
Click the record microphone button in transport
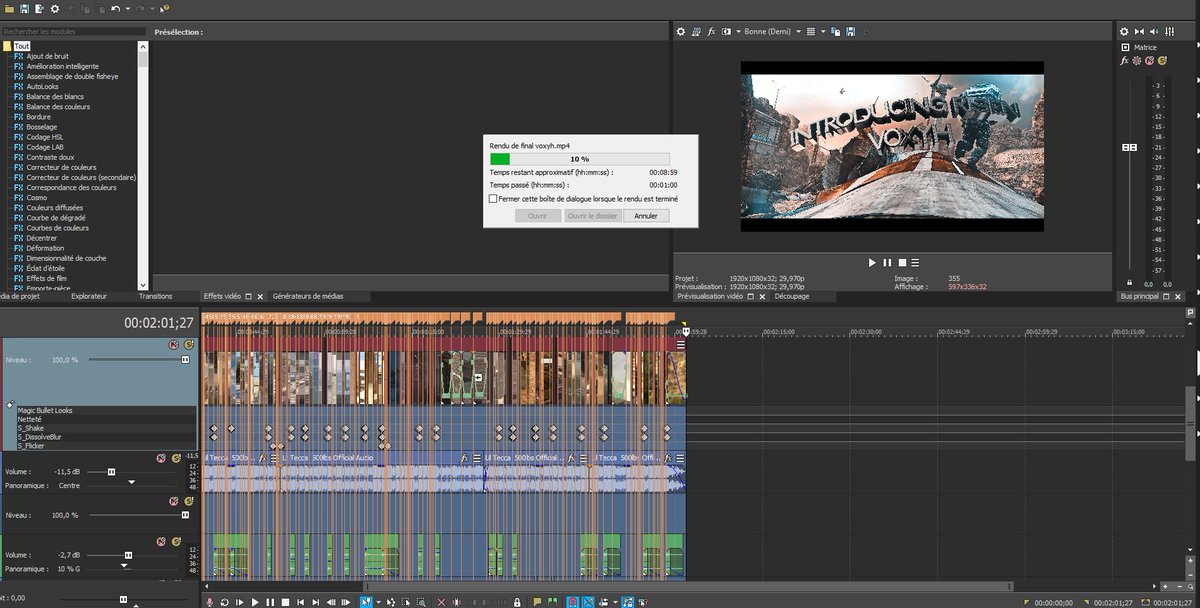tap(209, 602)
